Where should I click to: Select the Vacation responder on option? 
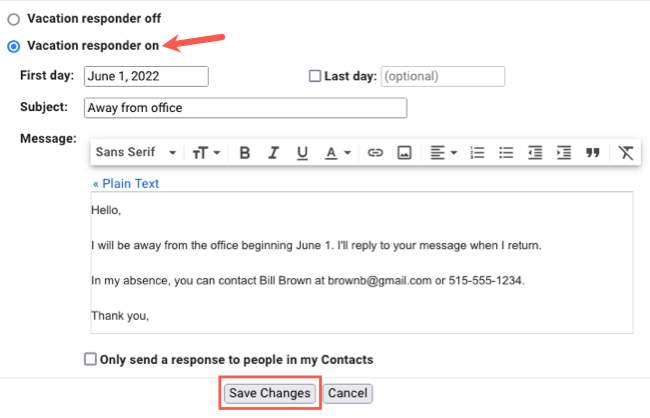coord(14,45)
